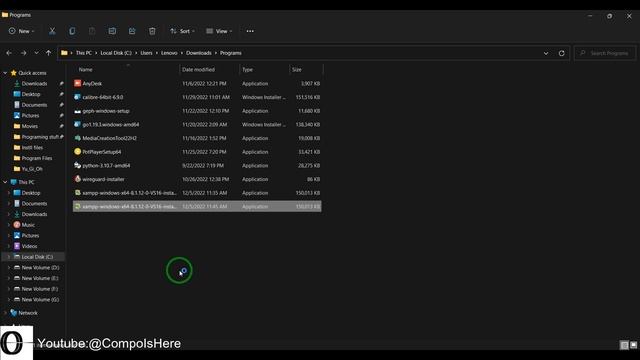Viewport: 640px width, 360px height.
Task: Sort by the Name column header
Action: pos(85,70)
